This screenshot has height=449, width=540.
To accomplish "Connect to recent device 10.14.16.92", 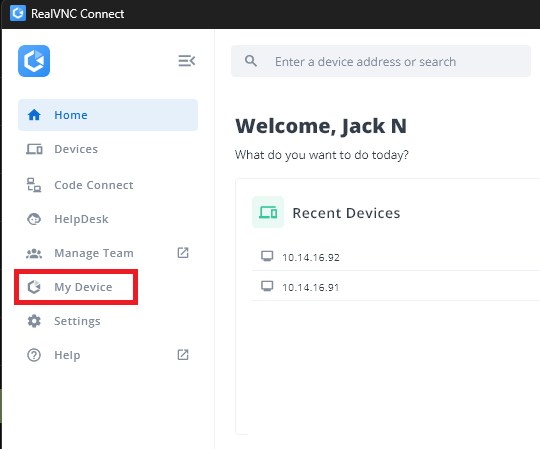I will pos(396,257).
